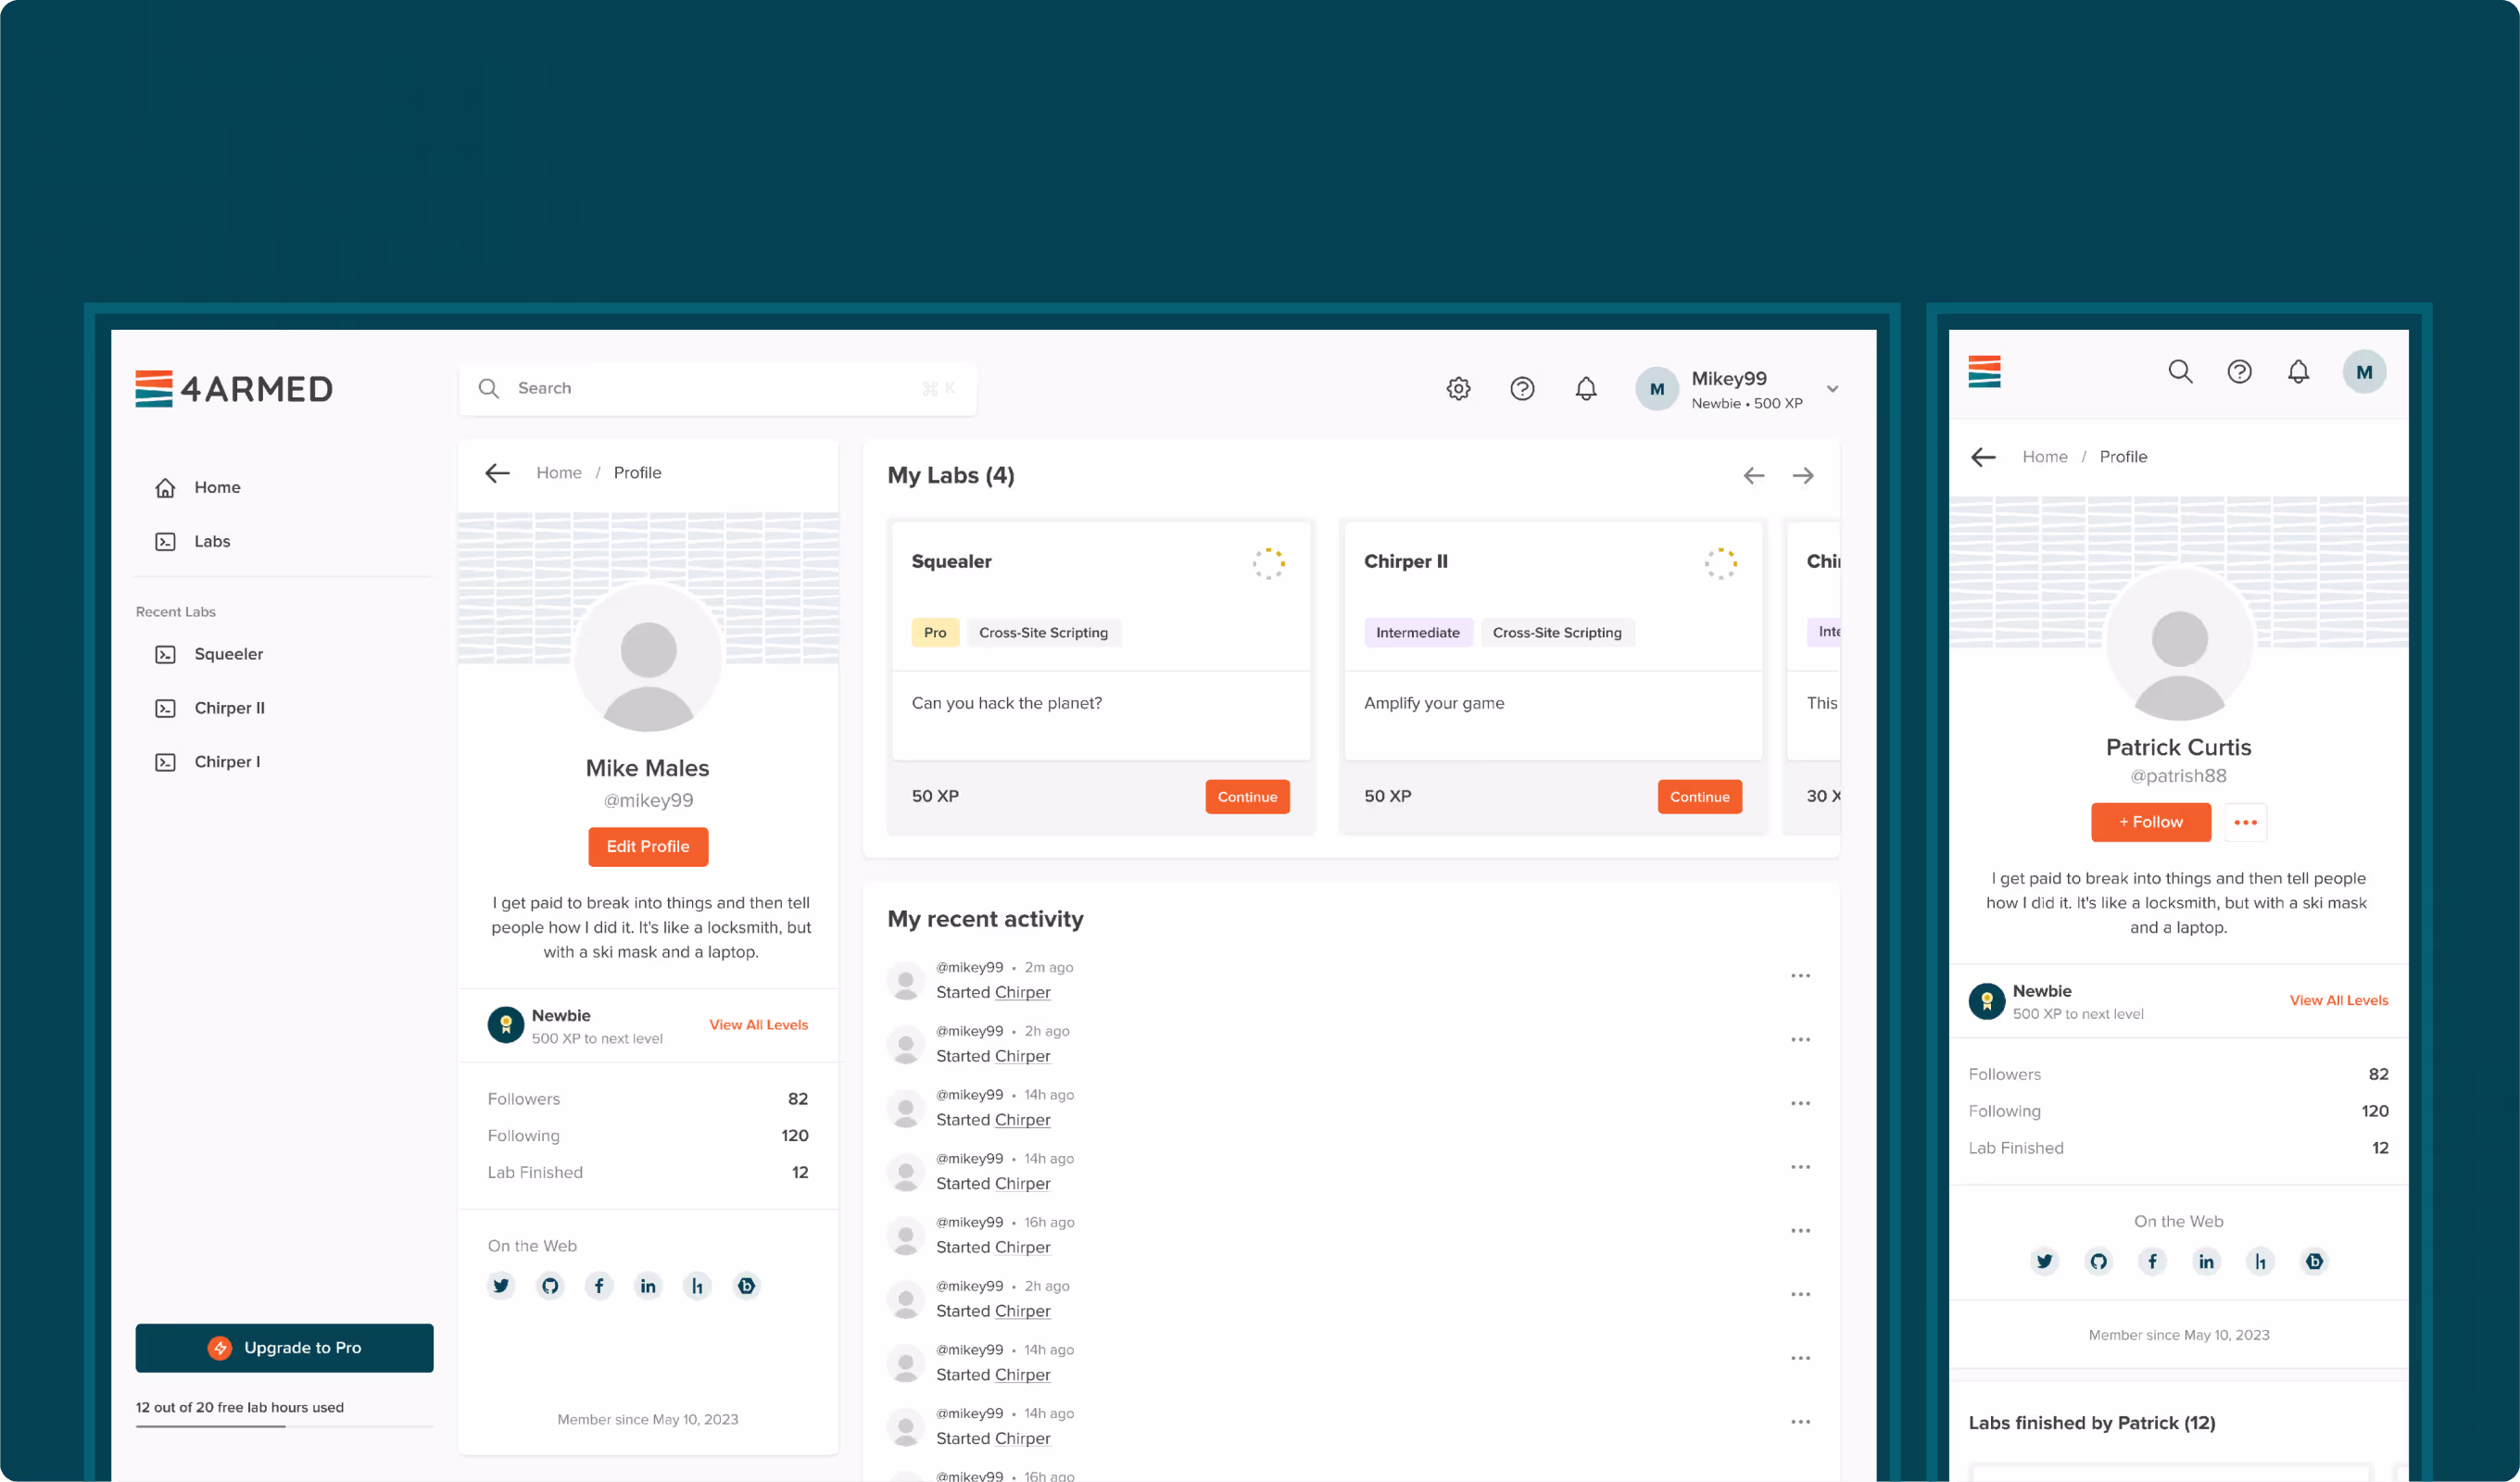This screenshot has width=2520, height=1482.
Task: Open Twitter icon on Mike's profile
Action: coord(501,1286)
